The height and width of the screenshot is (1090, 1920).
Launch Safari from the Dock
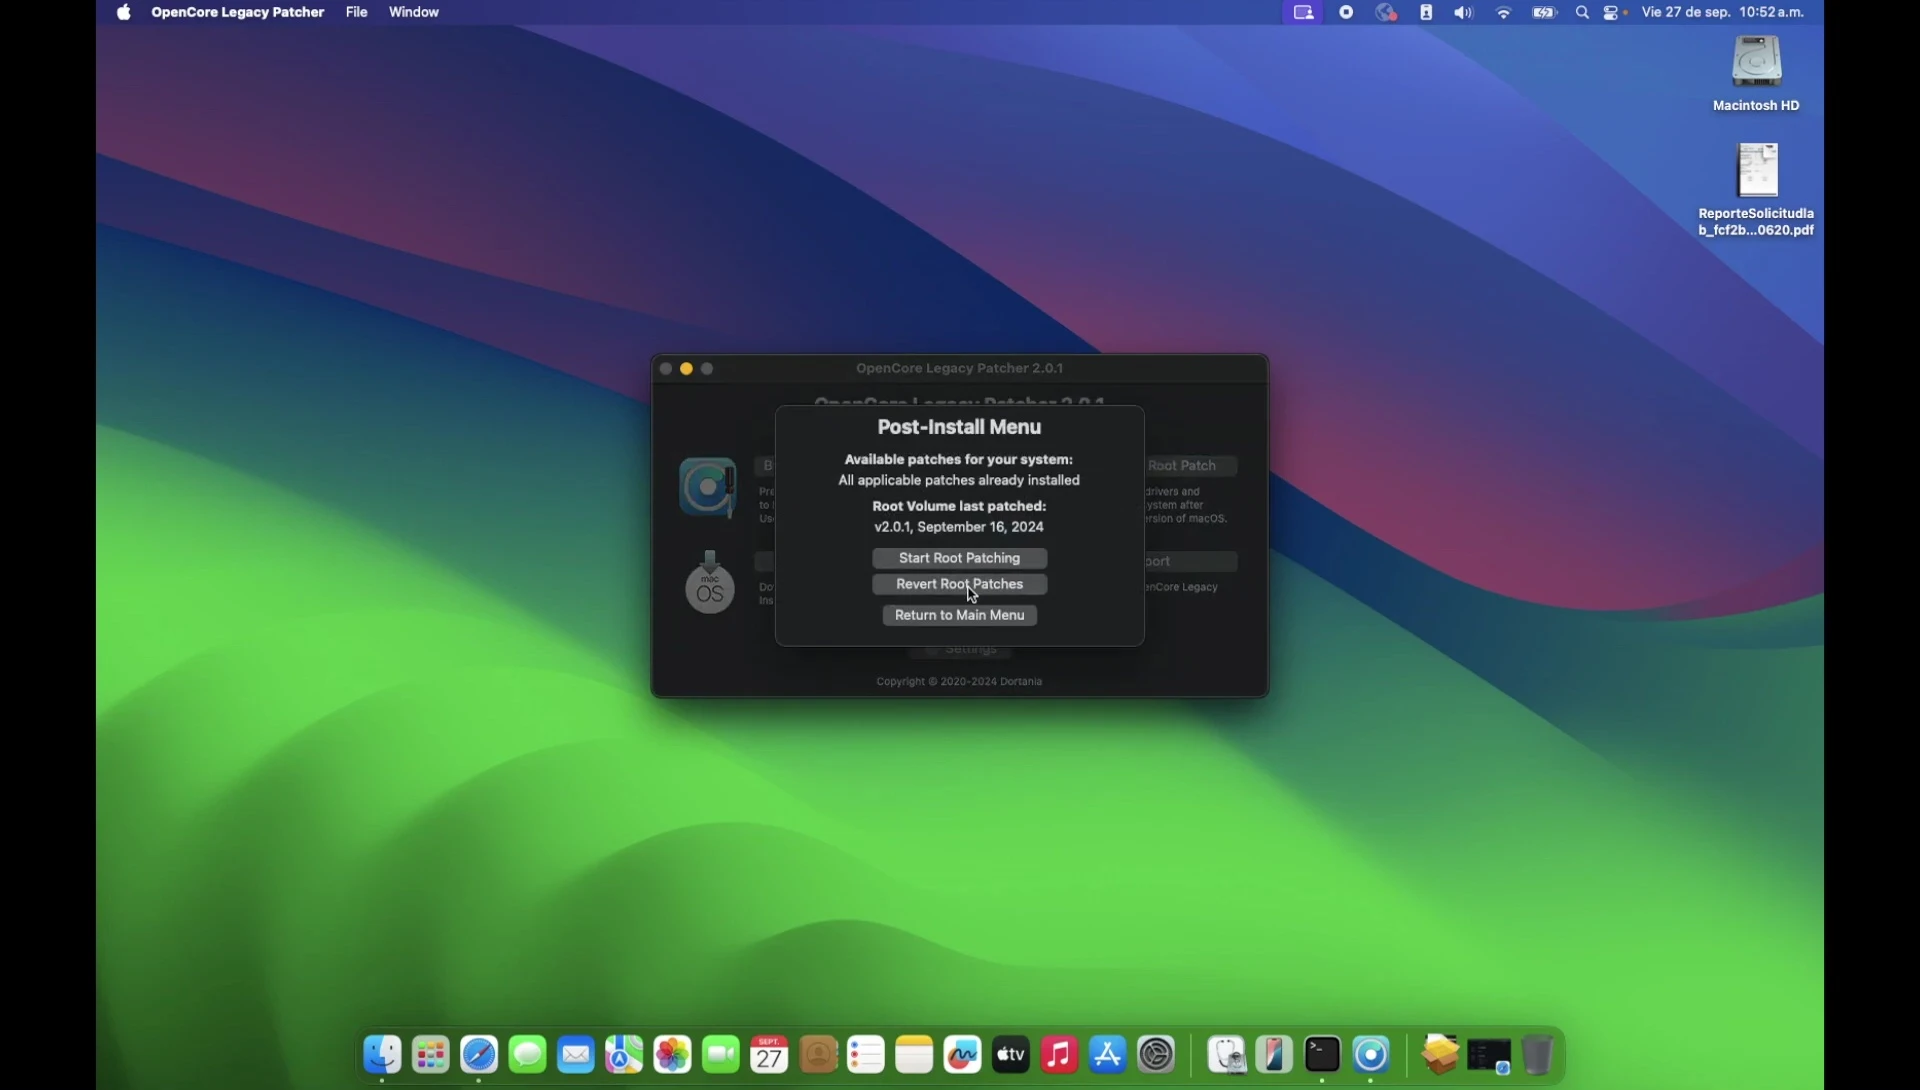coord(479,1054)
